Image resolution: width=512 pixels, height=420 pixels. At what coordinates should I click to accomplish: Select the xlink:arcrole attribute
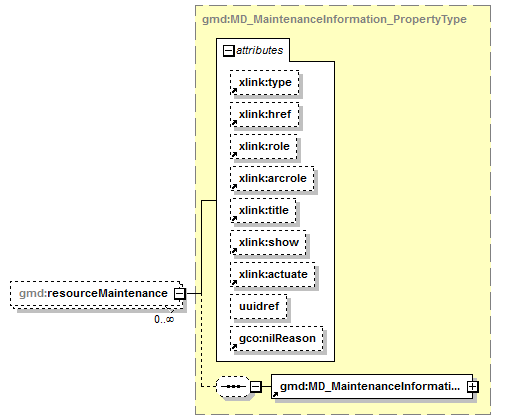point(272,178)
